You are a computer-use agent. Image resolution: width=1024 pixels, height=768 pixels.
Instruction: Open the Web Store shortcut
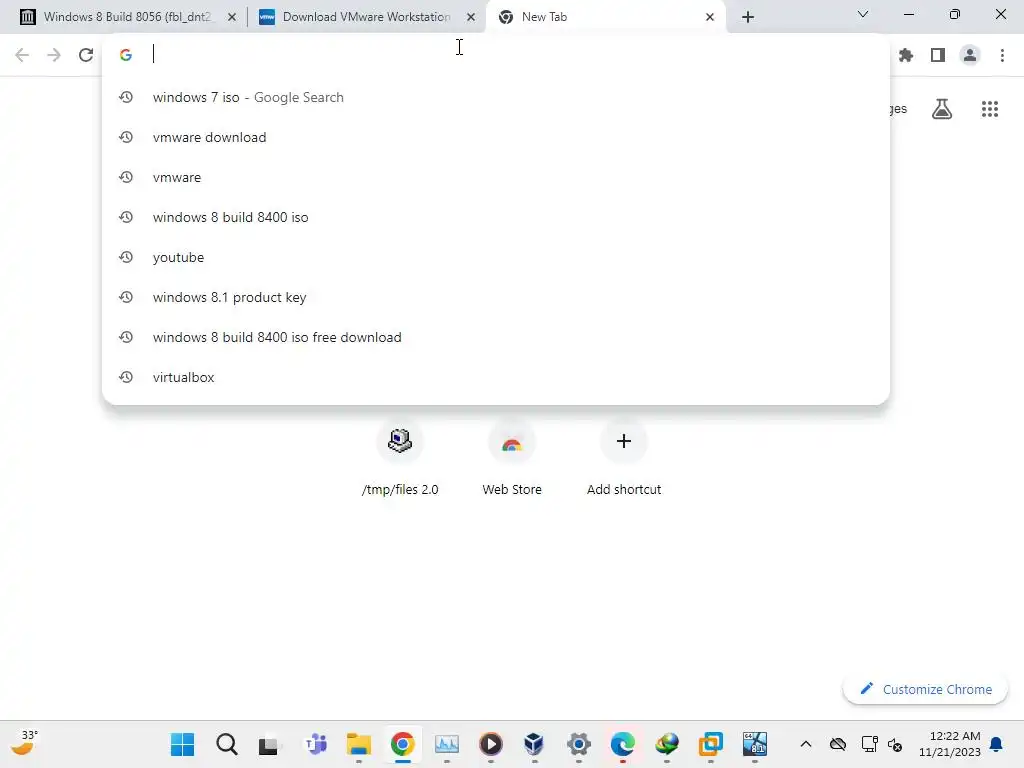(x=512, y=457)
